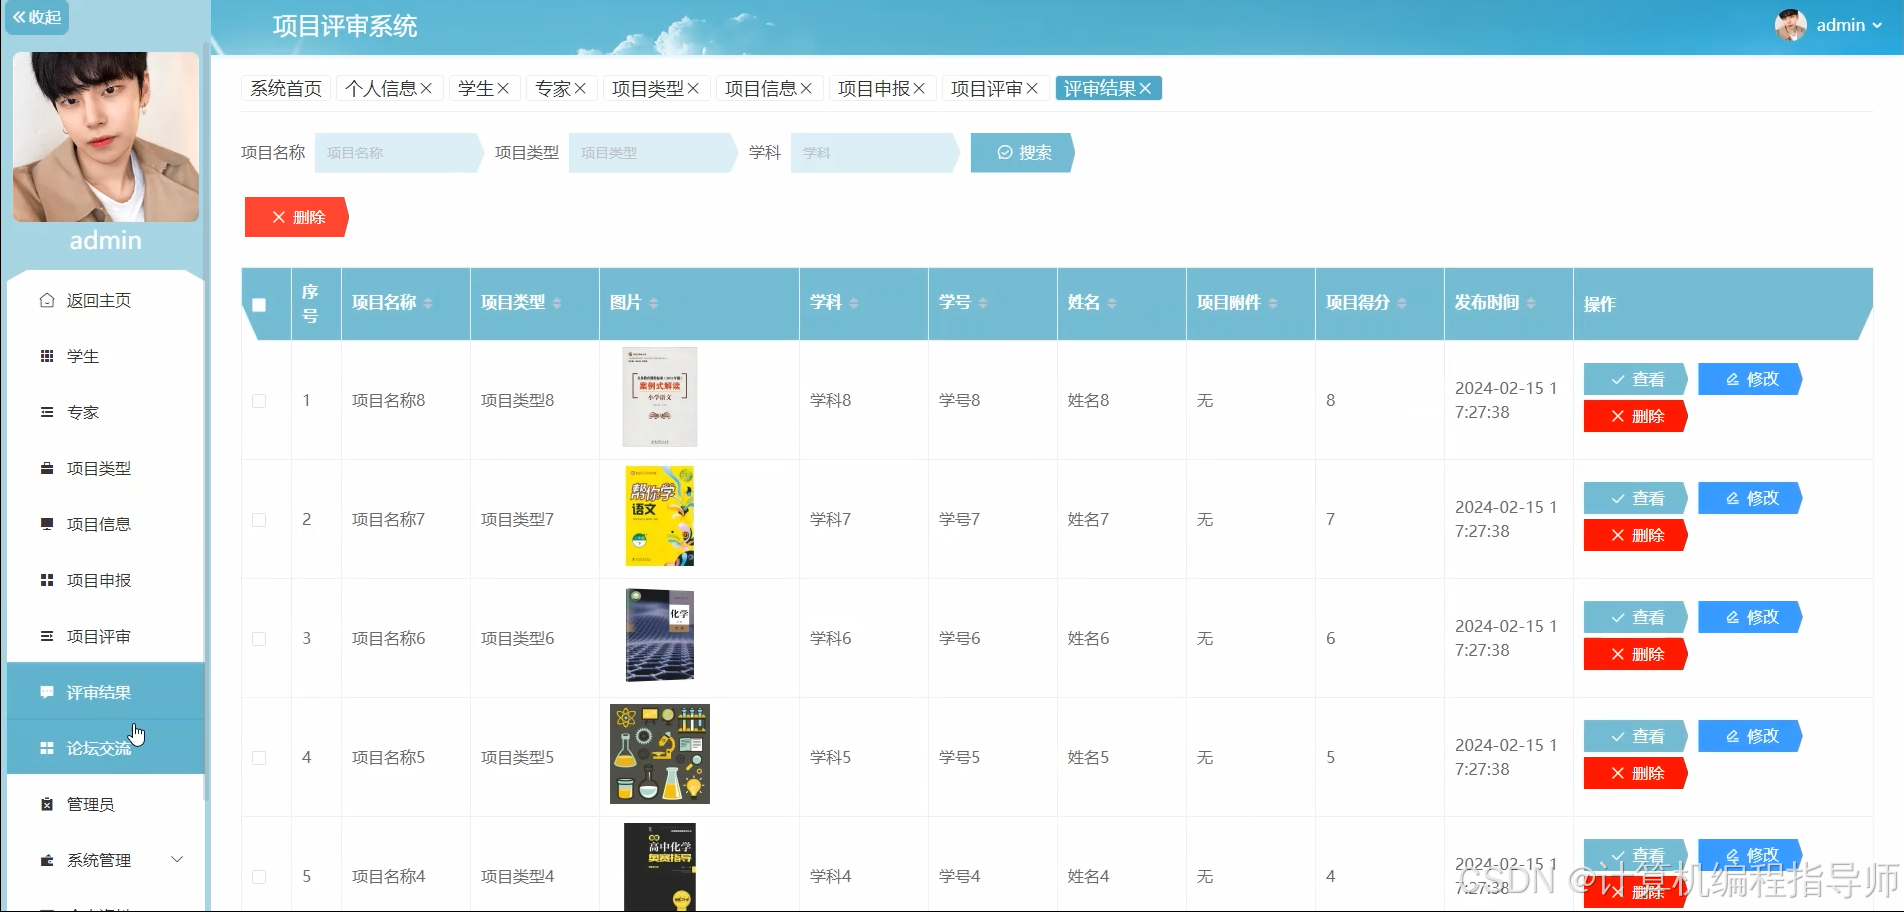Toggle the select-all checkbox in table header
This screenshot has height=912, width=1904.
(x=259, y=305)
